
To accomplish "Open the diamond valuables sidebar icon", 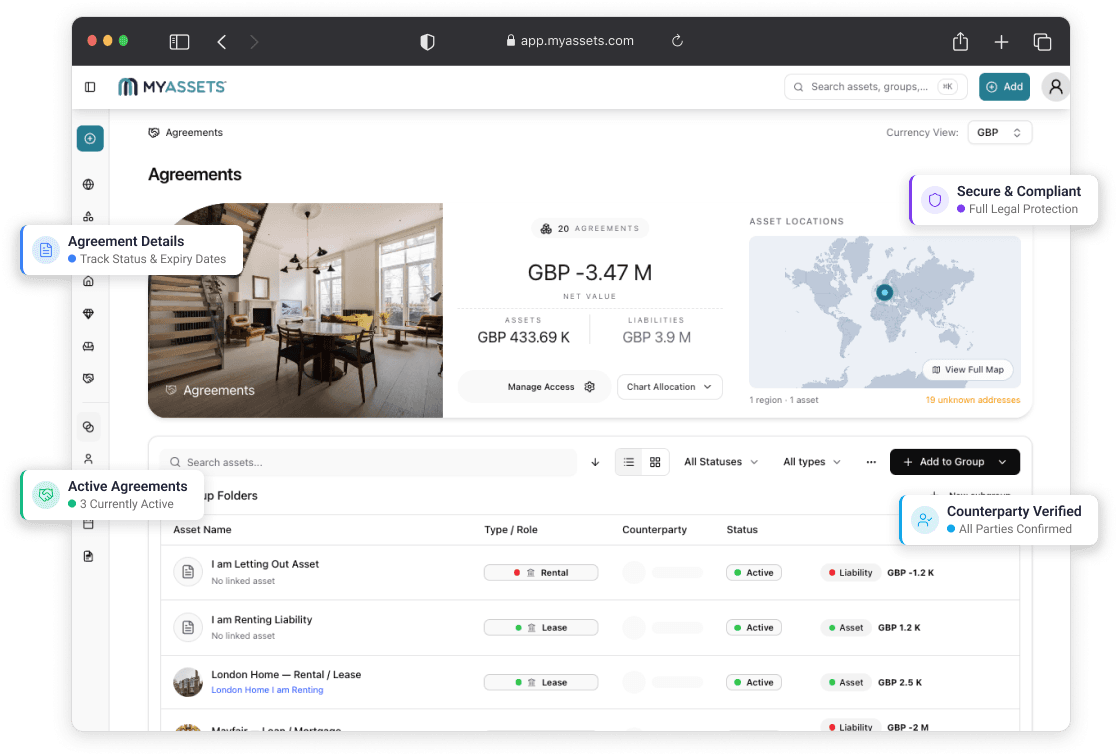I will [x=88, y=314].
